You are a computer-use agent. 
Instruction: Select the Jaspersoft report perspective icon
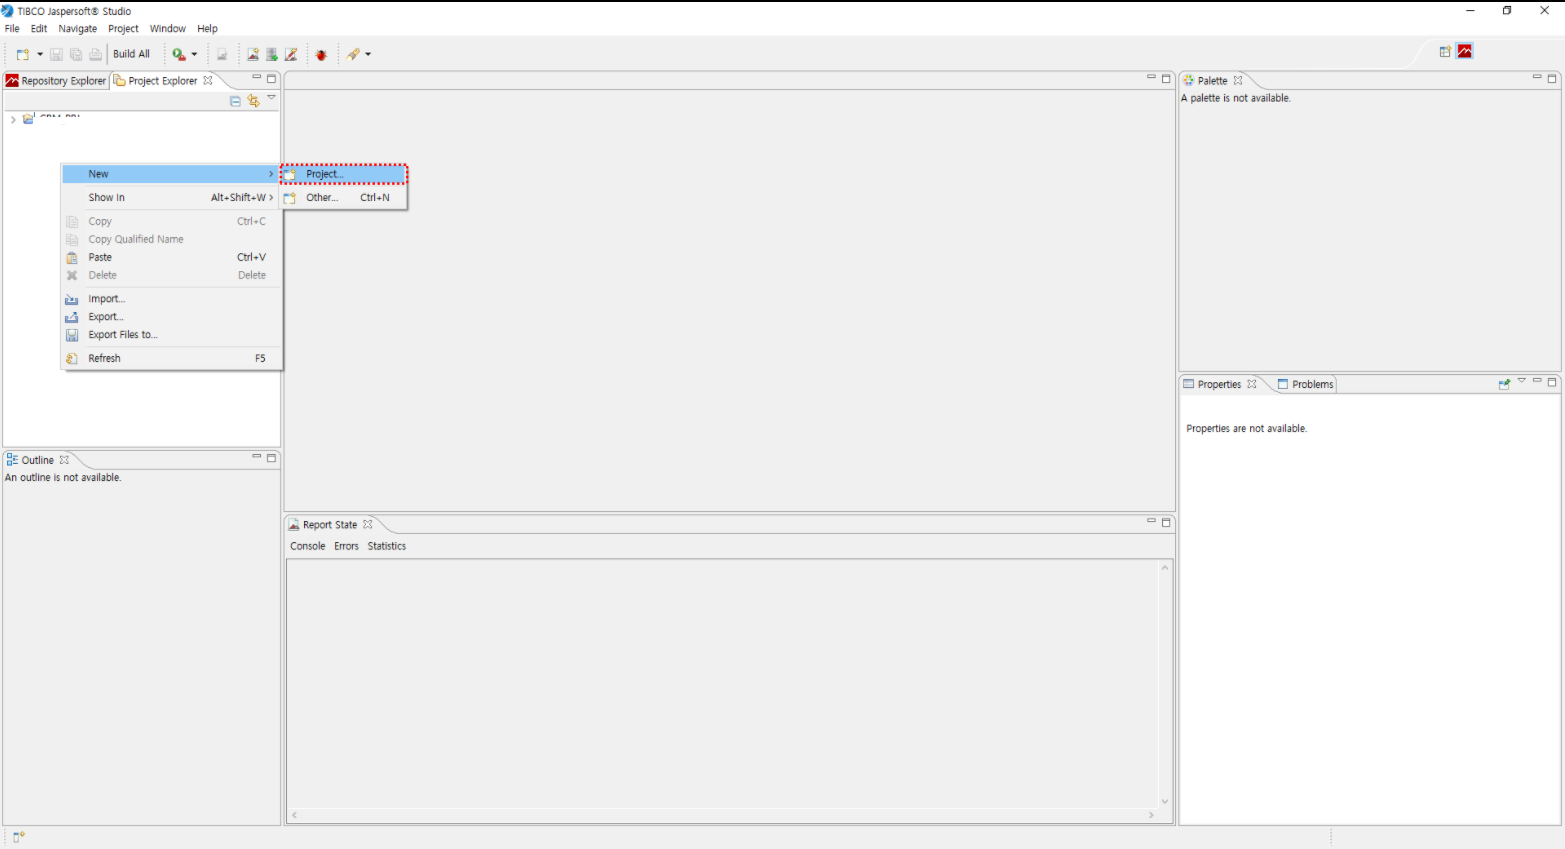1465,51
